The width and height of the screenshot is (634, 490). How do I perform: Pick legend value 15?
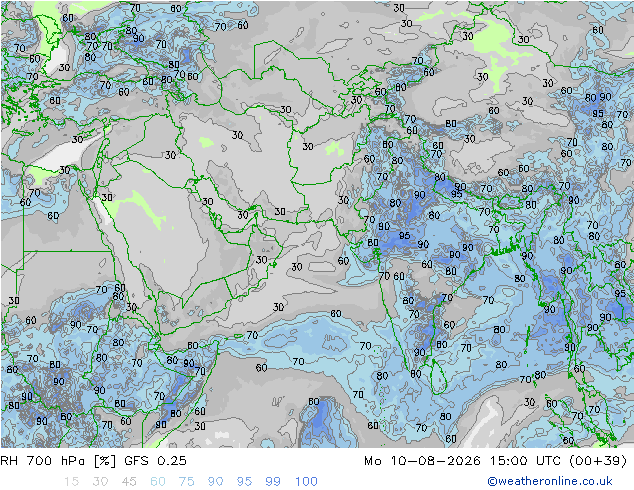71,482
